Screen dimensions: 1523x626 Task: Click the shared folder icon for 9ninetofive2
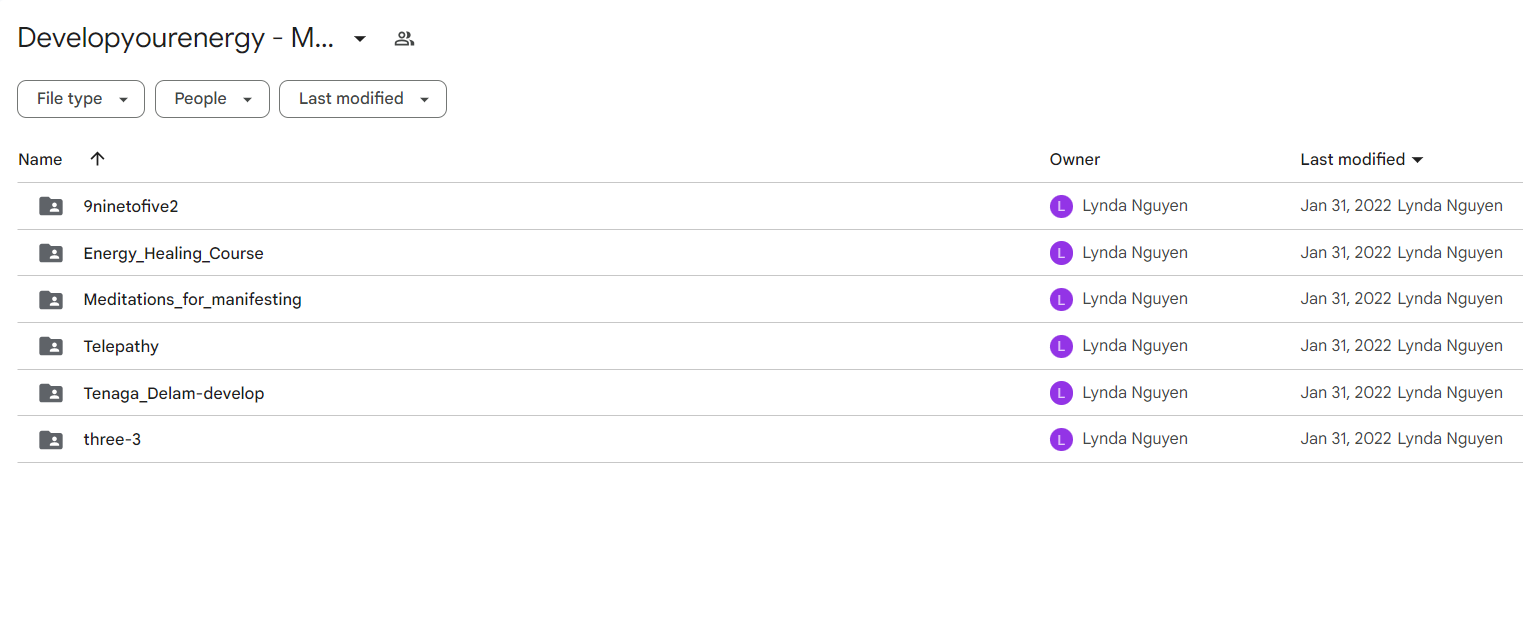(x=51, y=206)
